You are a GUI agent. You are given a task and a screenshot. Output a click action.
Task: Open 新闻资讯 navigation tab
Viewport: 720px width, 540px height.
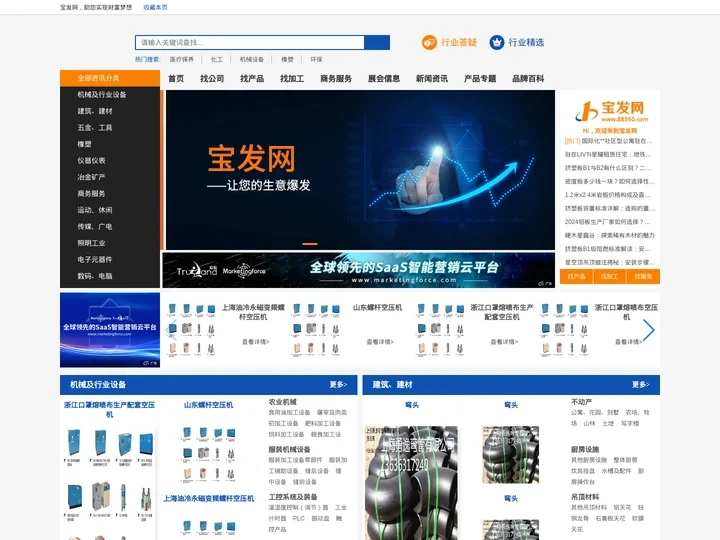tap(432, 79)
